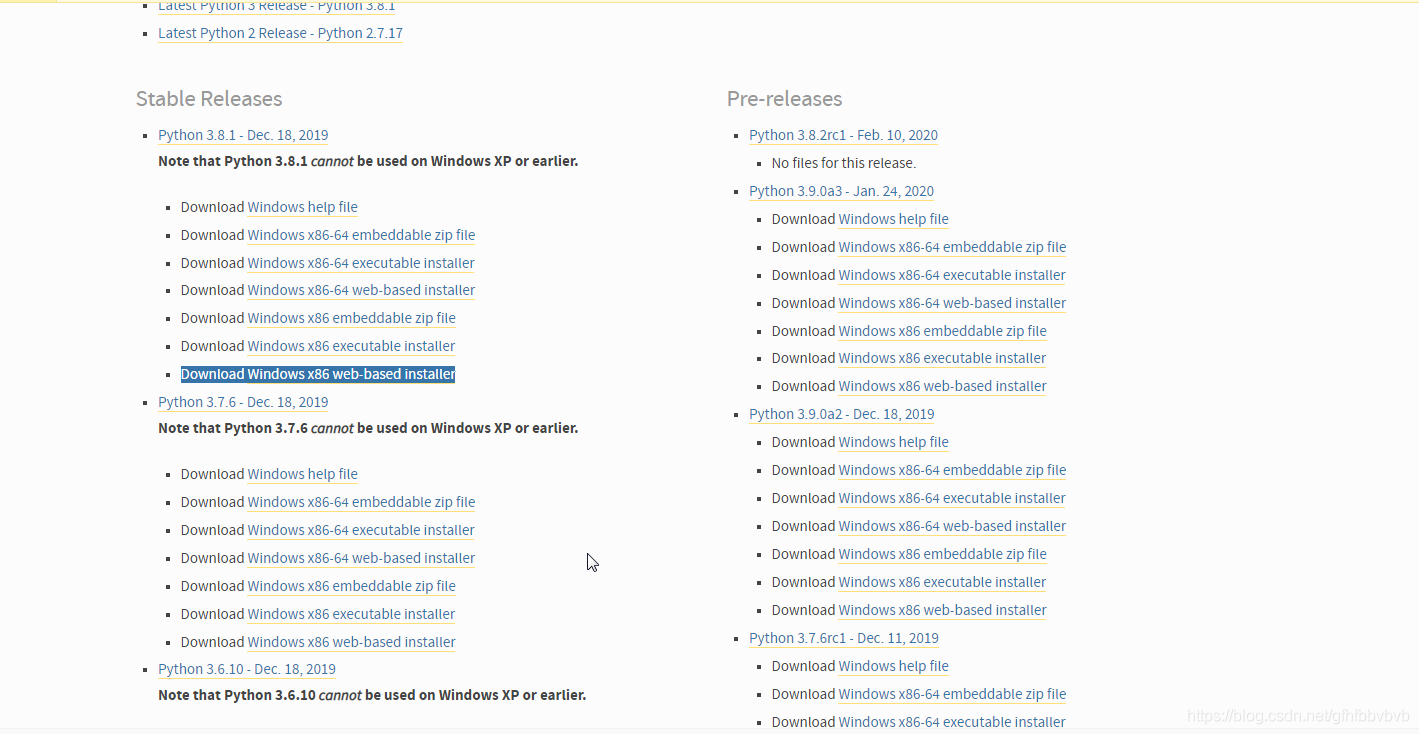The width and height of the screenshot is (1419, 734).
Task: Get Python 3.7.6 x86 web-based installer
Action: (x=351, y=642)
